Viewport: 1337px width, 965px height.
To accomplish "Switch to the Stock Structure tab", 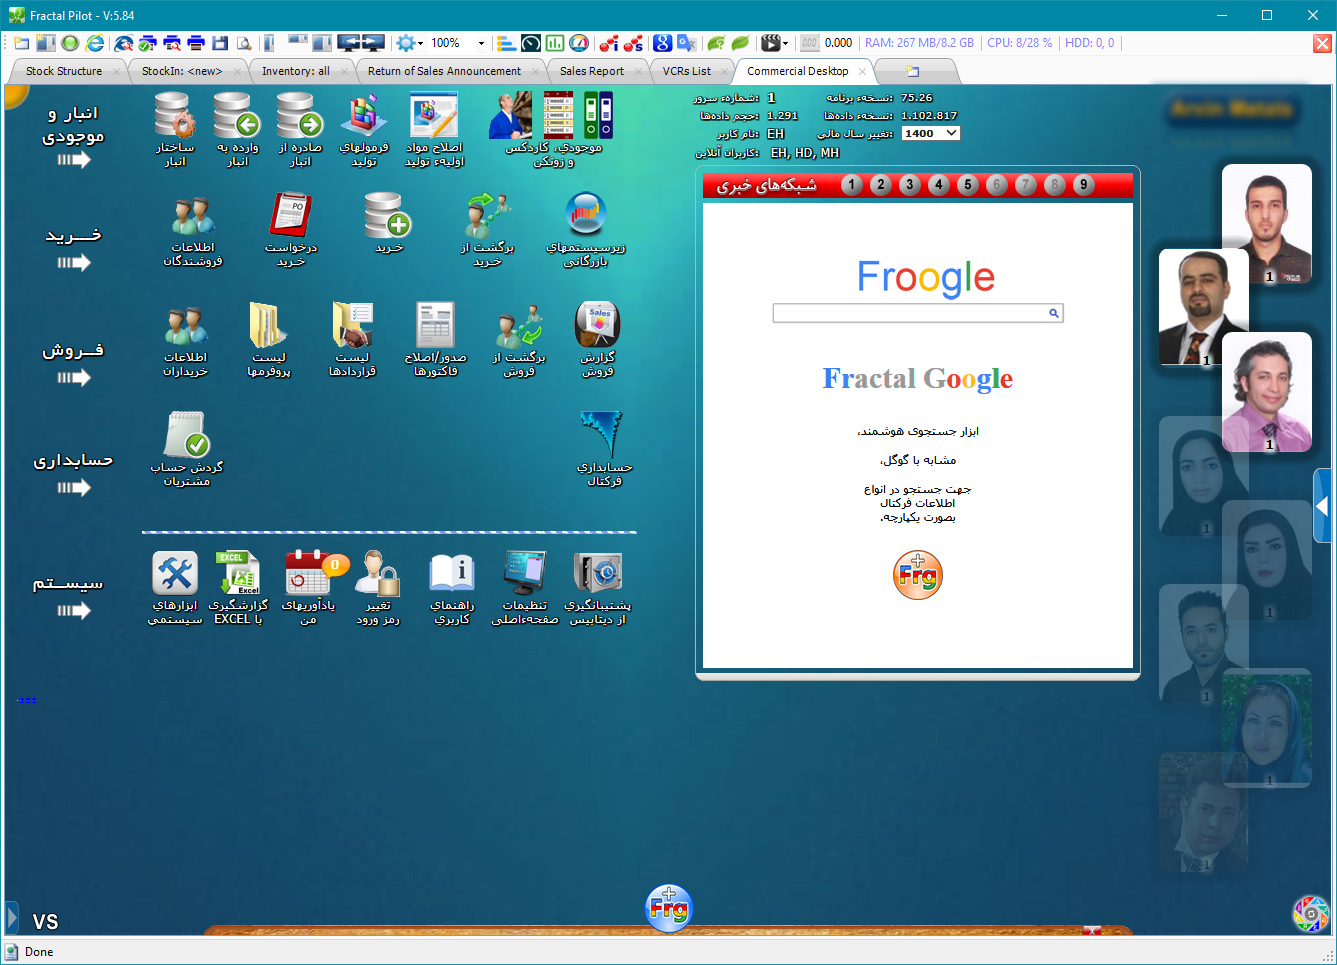I will [x=64, y=71].
